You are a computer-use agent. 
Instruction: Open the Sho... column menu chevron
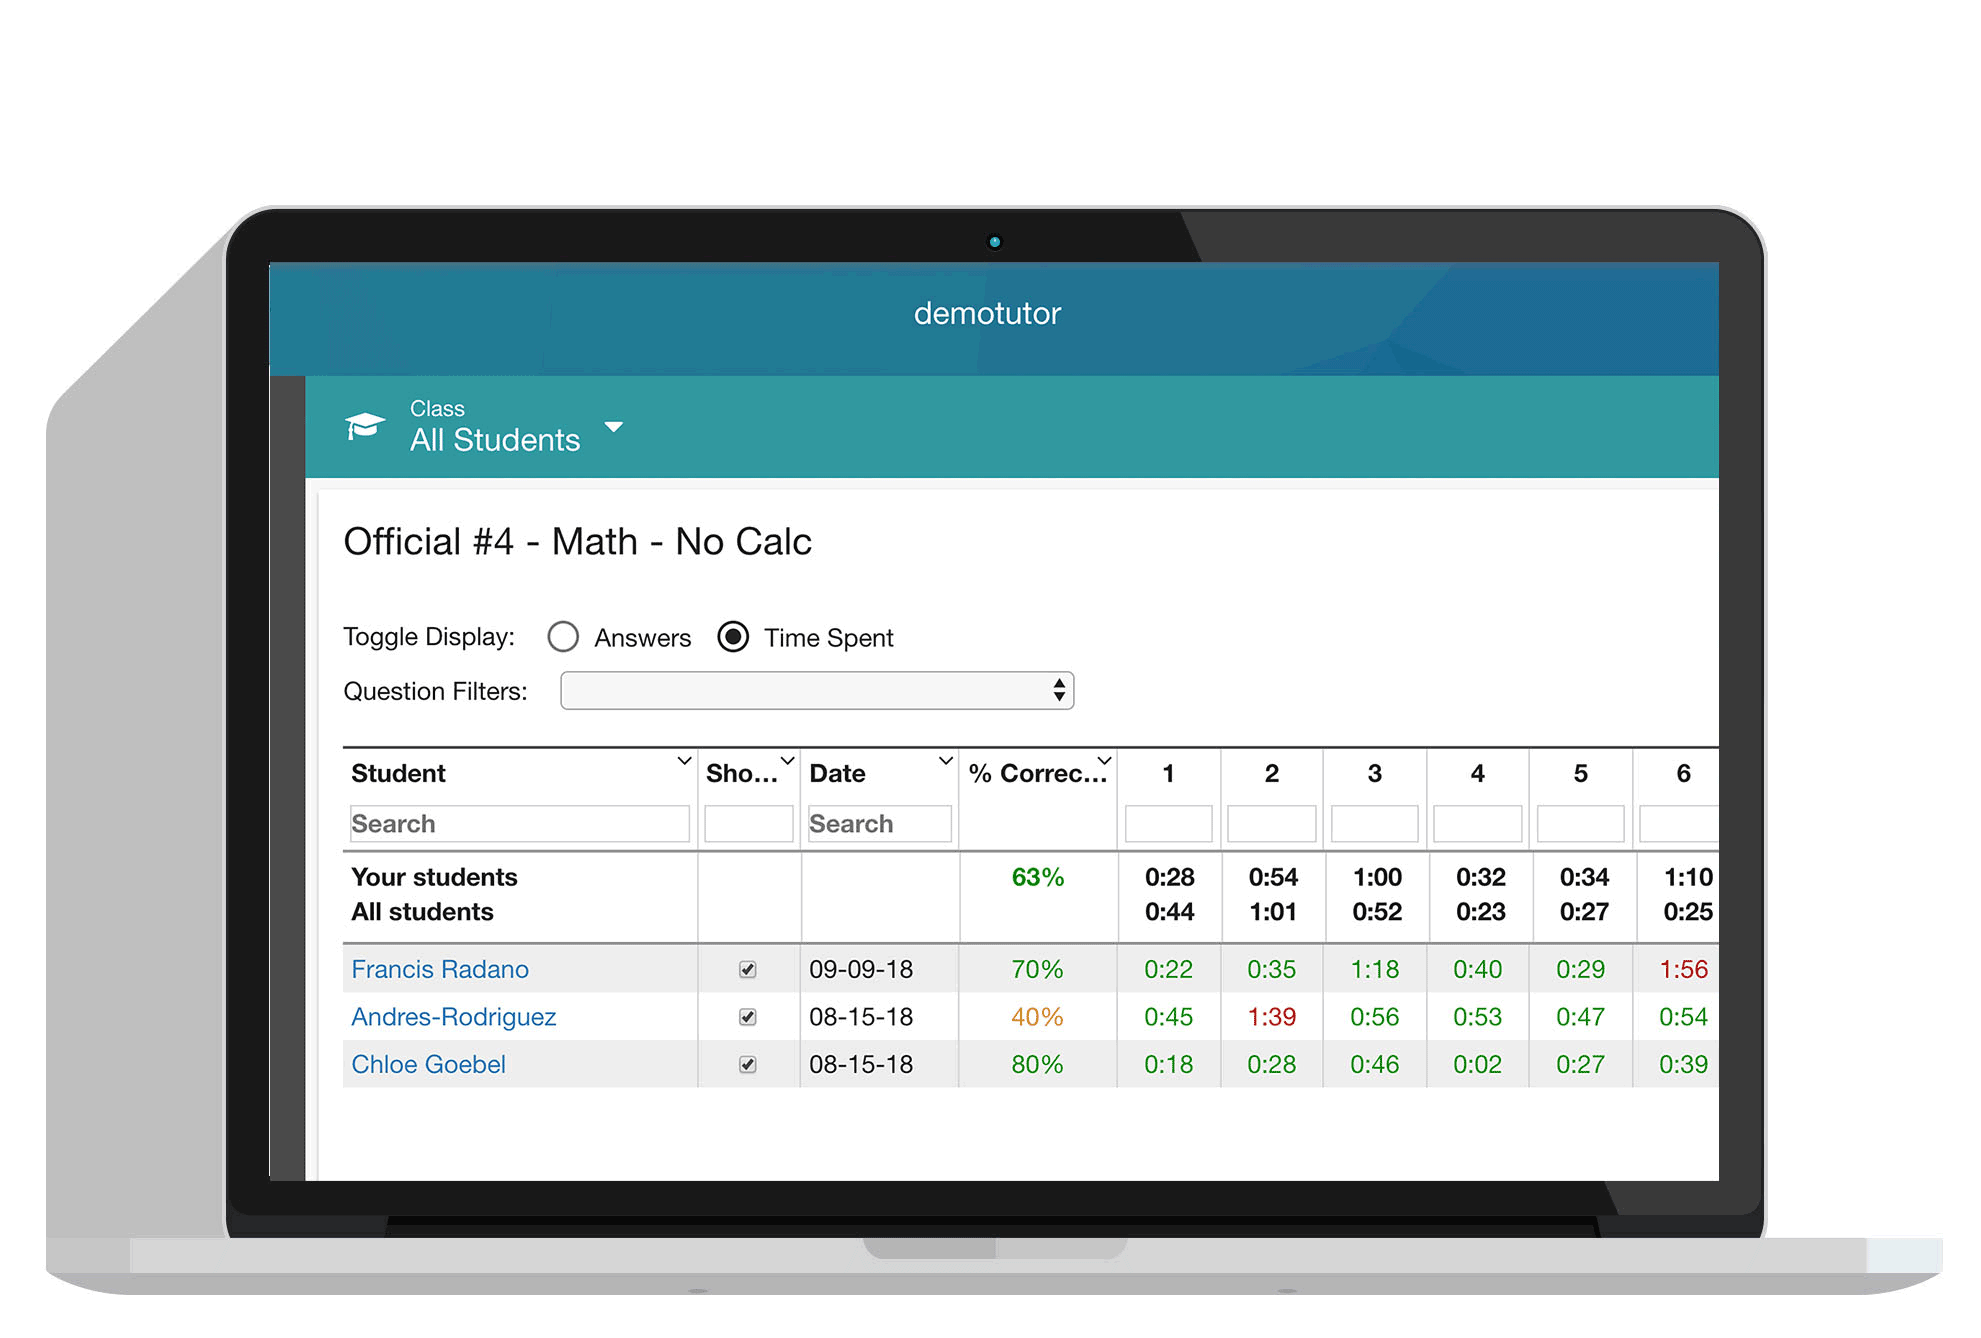787,761
